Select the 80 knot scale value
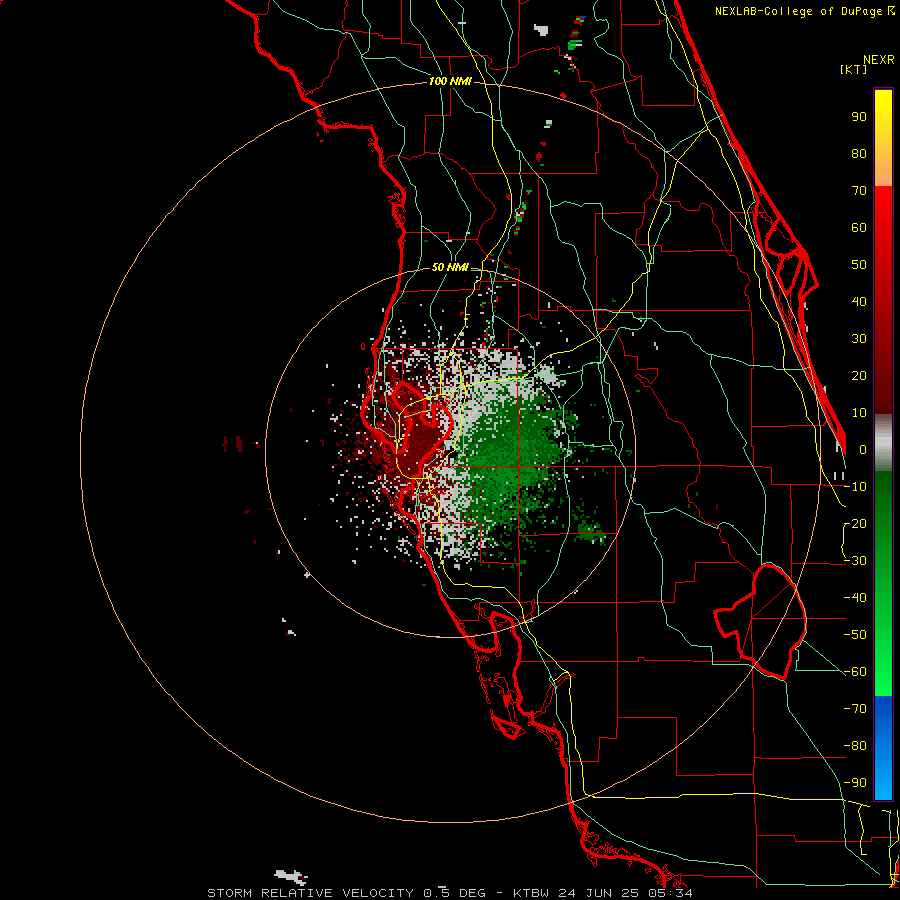Screen dimensions: 900x900 coord(859,153)
